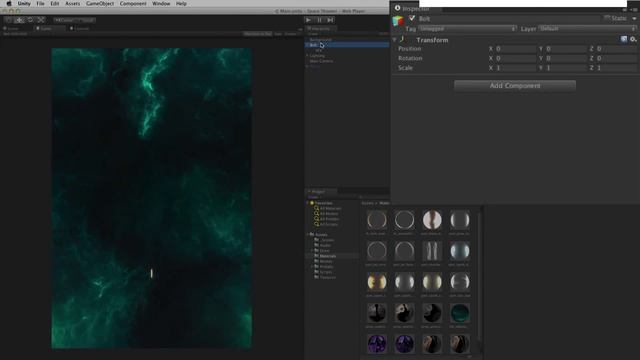
Task: Select the Hierarchy panel tab
Action: click(x=320, y=29)
